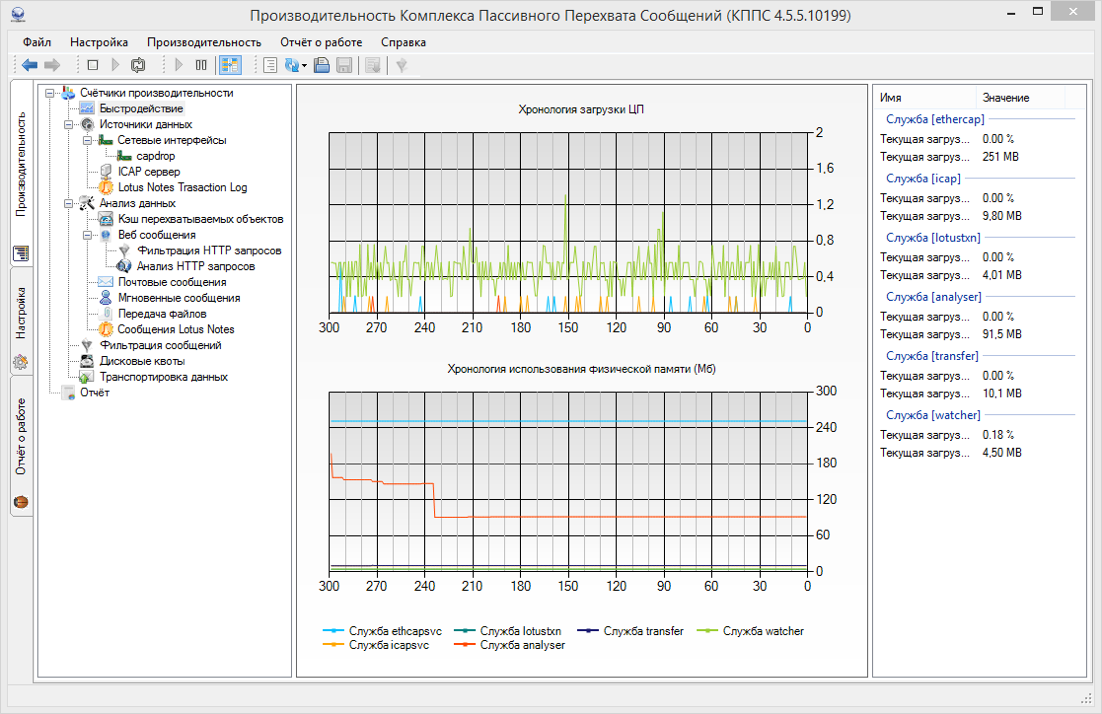This screenshot has height=714, width=1102.
Task: Open the dropdown arrow beside the refresh icon
Action: tap(304, 65)
